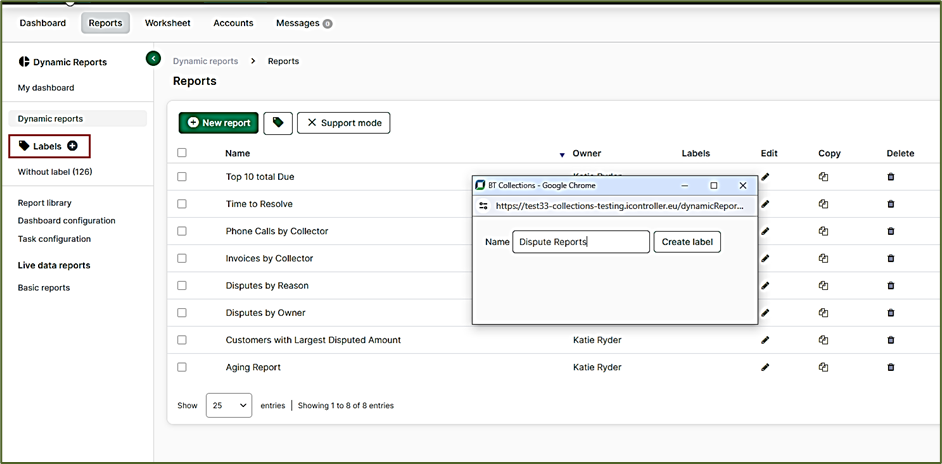This screenshot has width=942, height=464.
Task: Collapse the sidebar with the green chevron
Action: tap(153, 58)
